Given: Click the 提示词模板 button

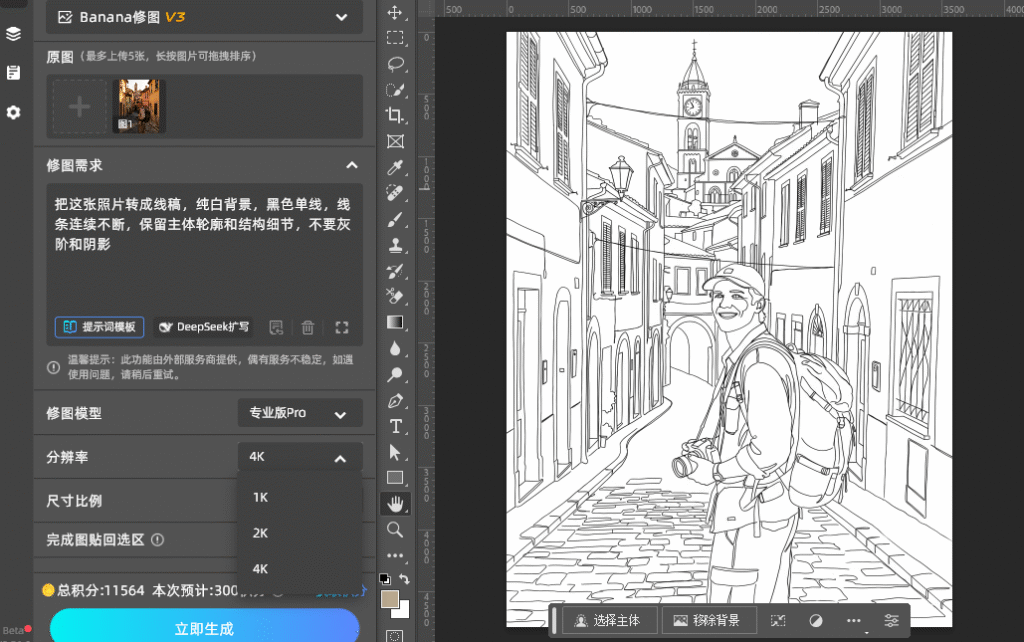Looking at the screenshot, I should (99, 327).
